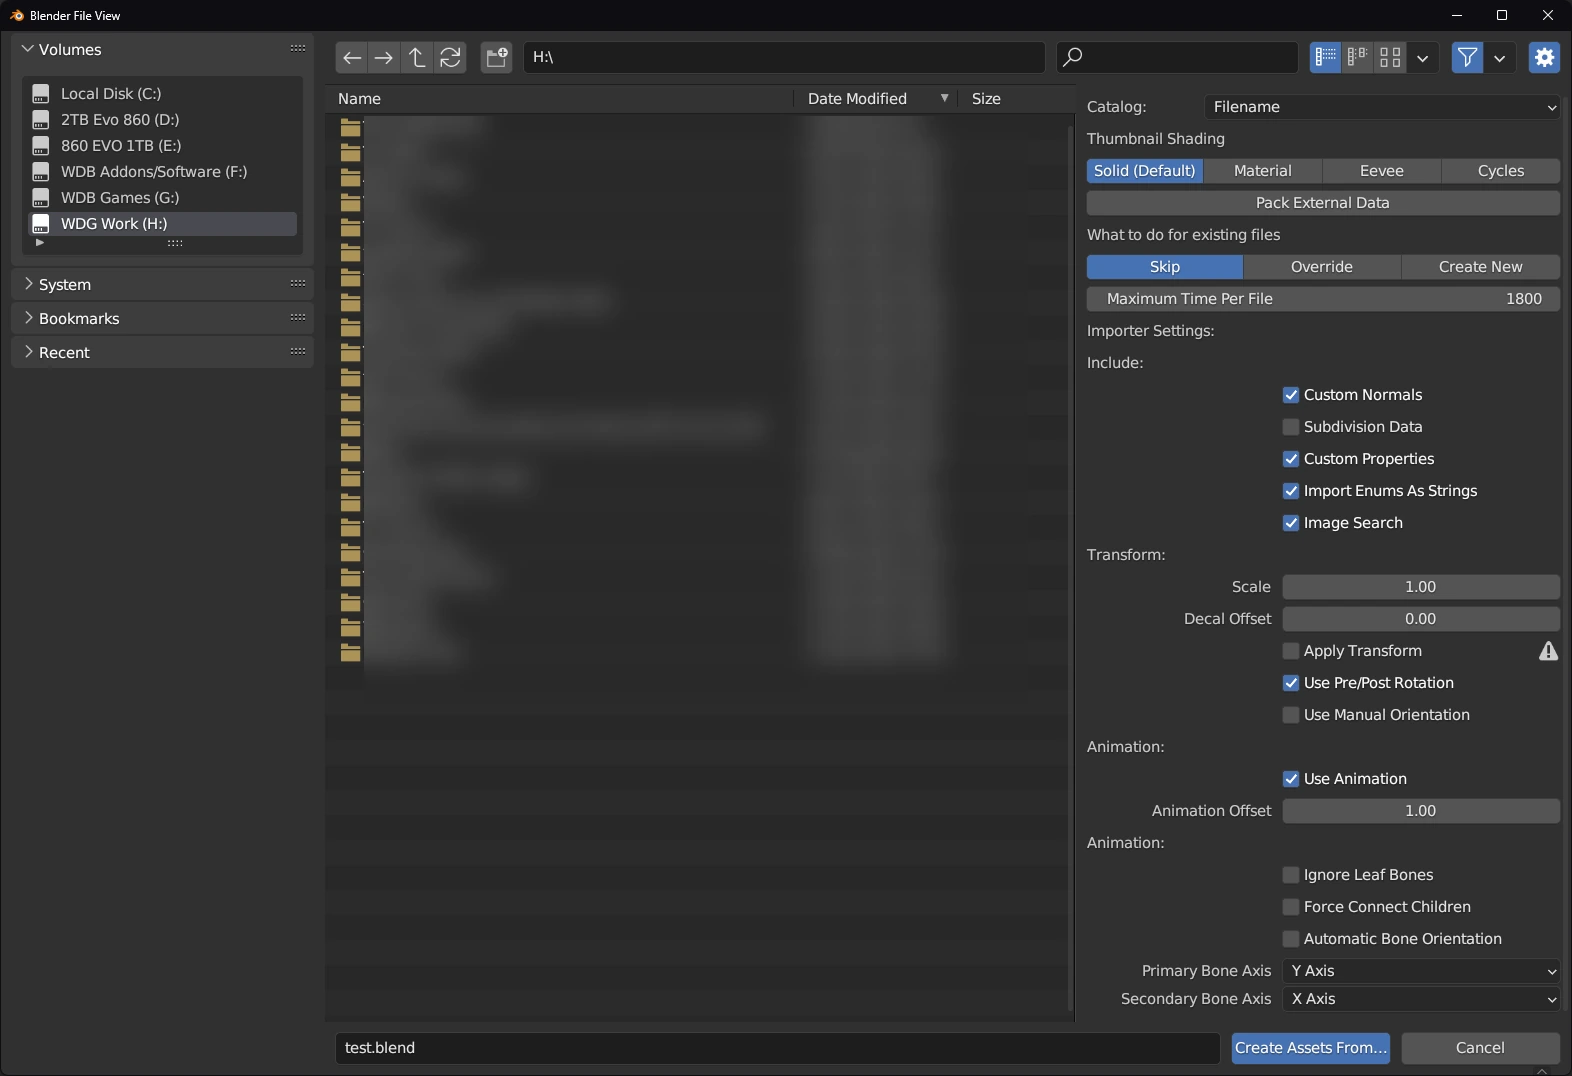
Task: Select Cycles thumbnail shading tab
Action: click(x=1500, y=171)
